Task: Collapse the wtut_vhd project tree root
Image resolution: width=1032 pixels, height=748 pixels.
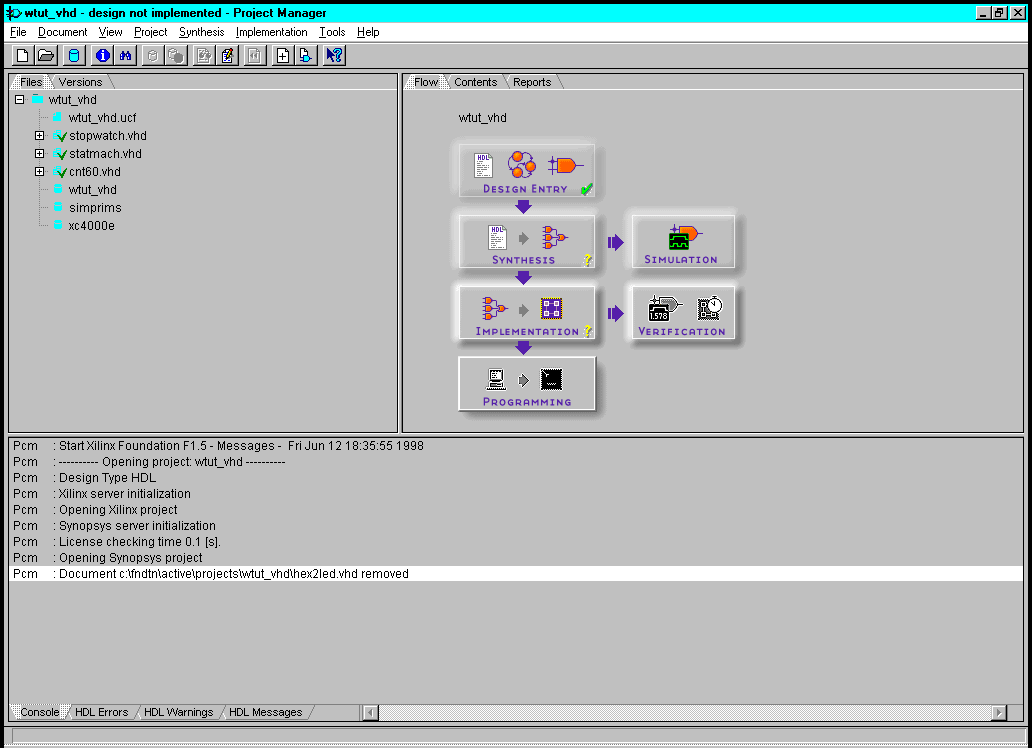Action: point(20,99)
